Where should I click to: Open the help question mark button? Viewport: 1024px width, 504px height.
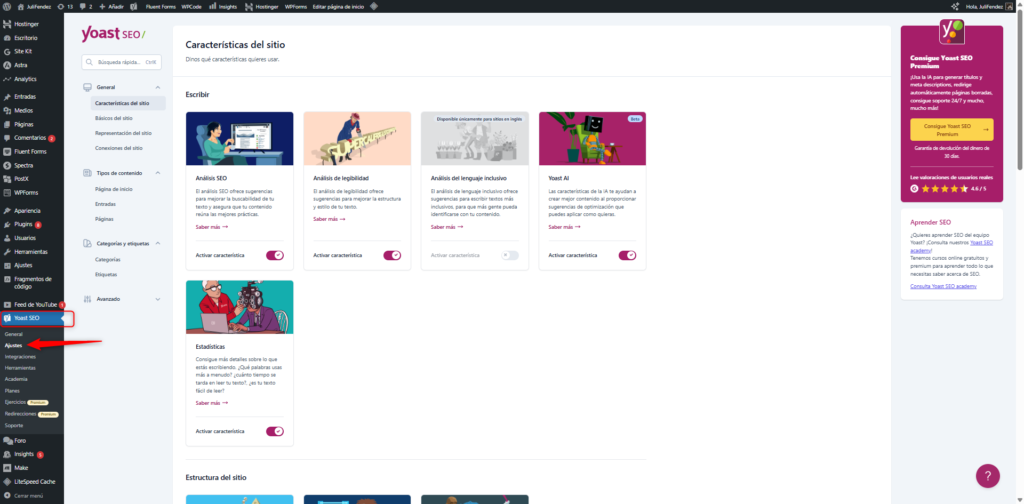[987, 475]
